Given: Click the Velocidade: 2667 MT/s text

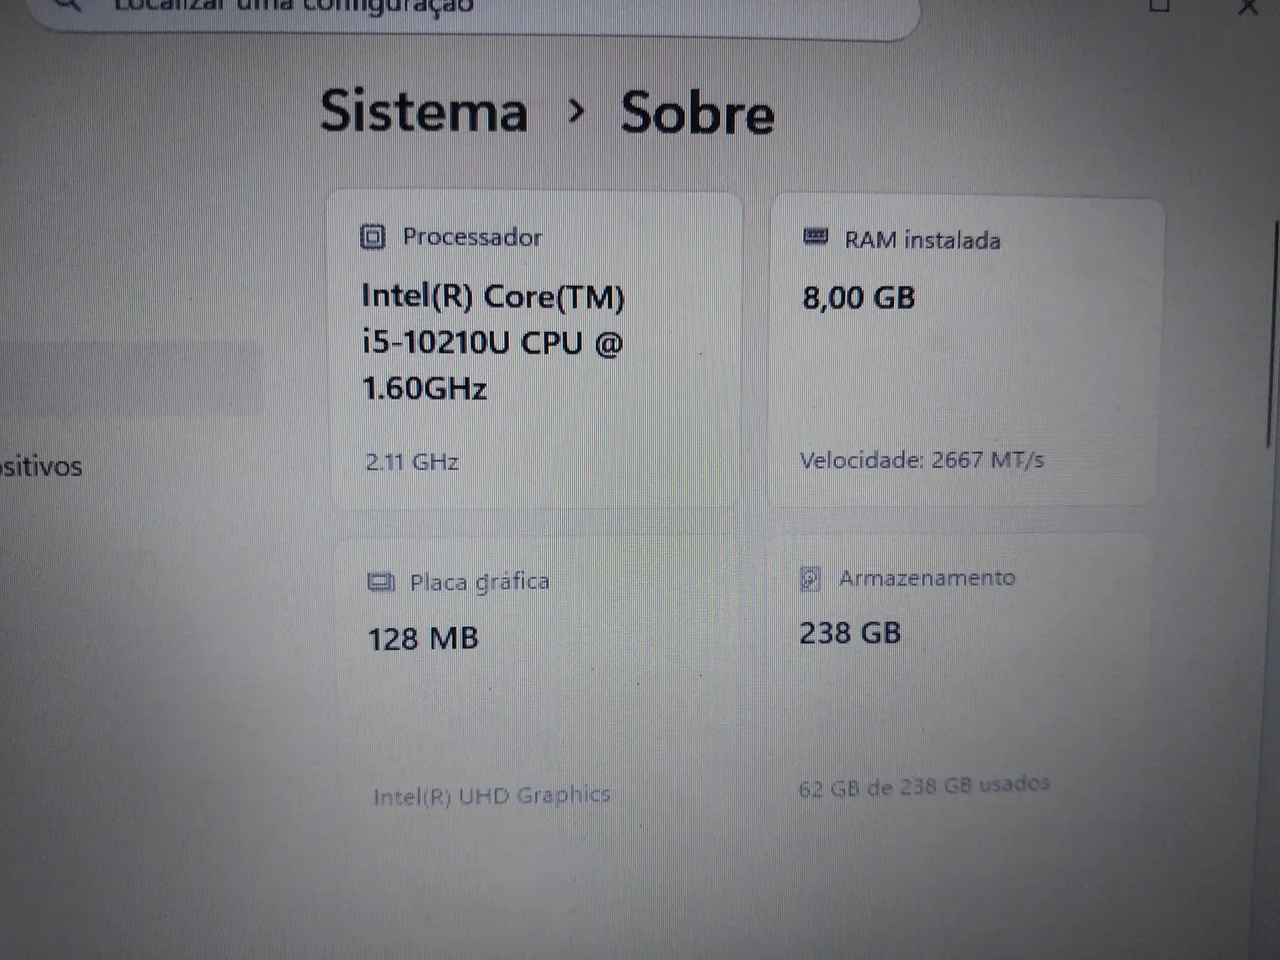Looking at the screenshot, I should tap(922, 460).
